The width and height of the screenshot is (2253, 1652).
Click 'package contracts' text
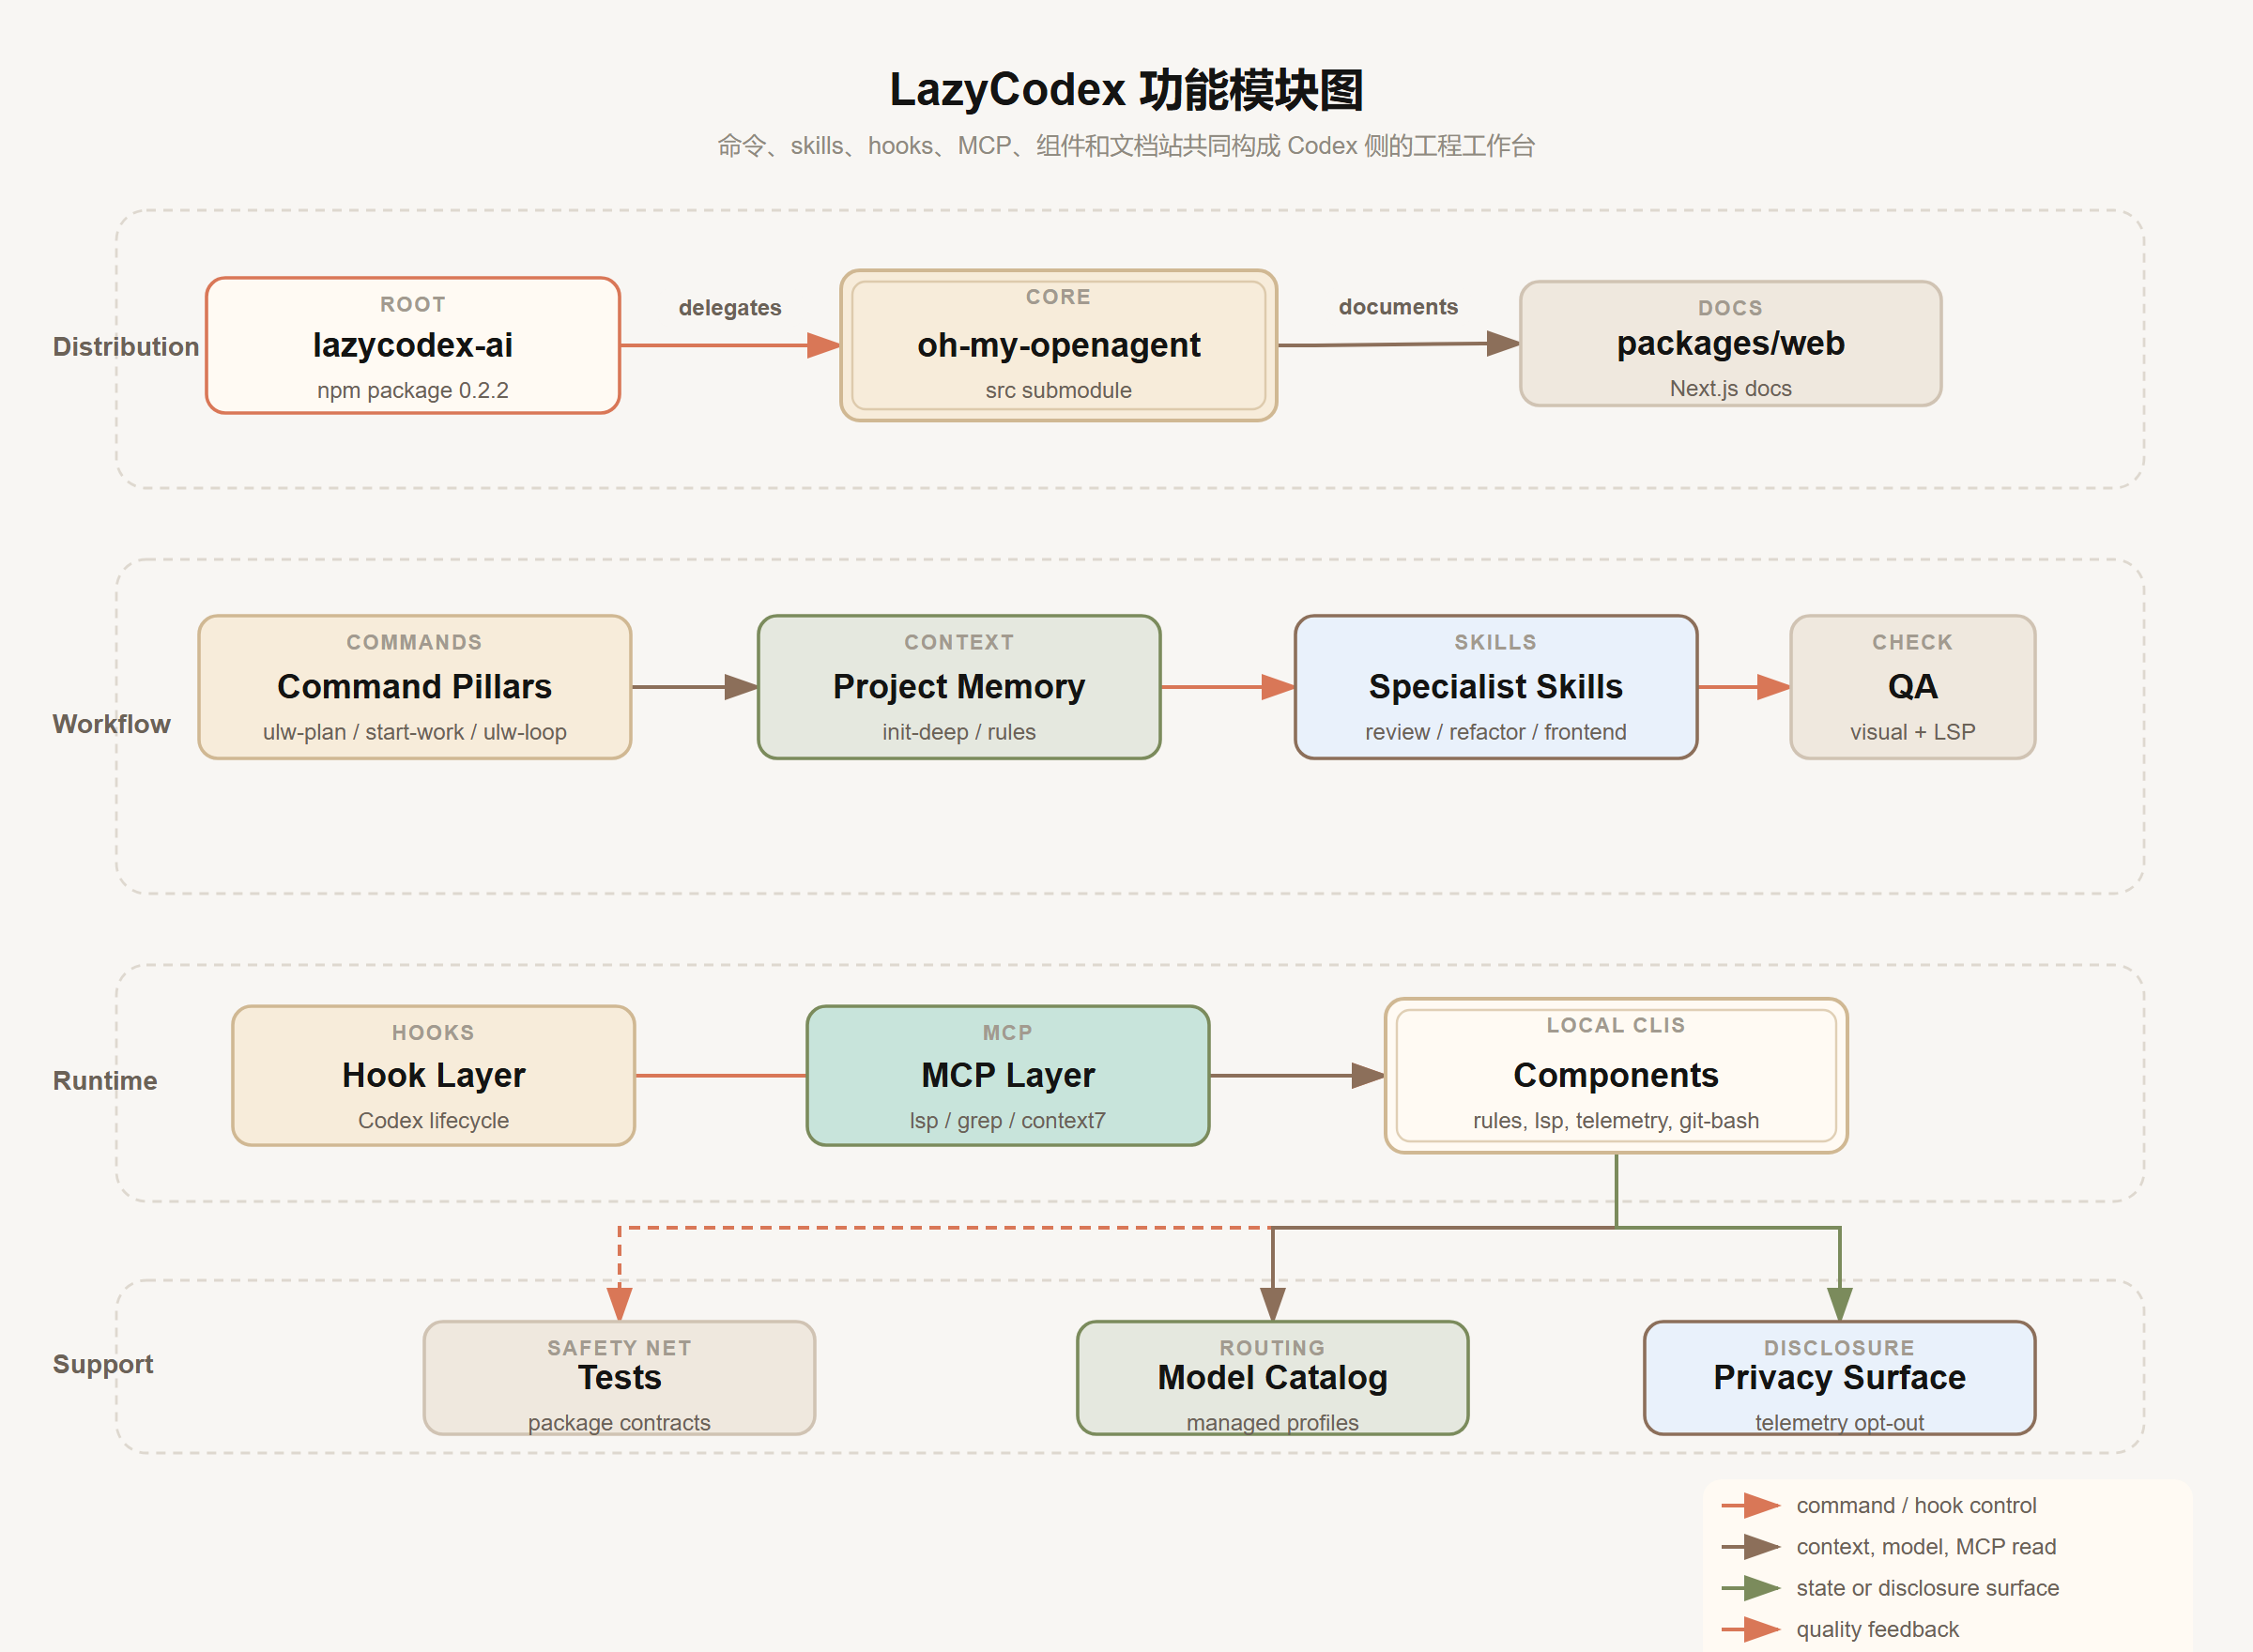coord(619,1423)
